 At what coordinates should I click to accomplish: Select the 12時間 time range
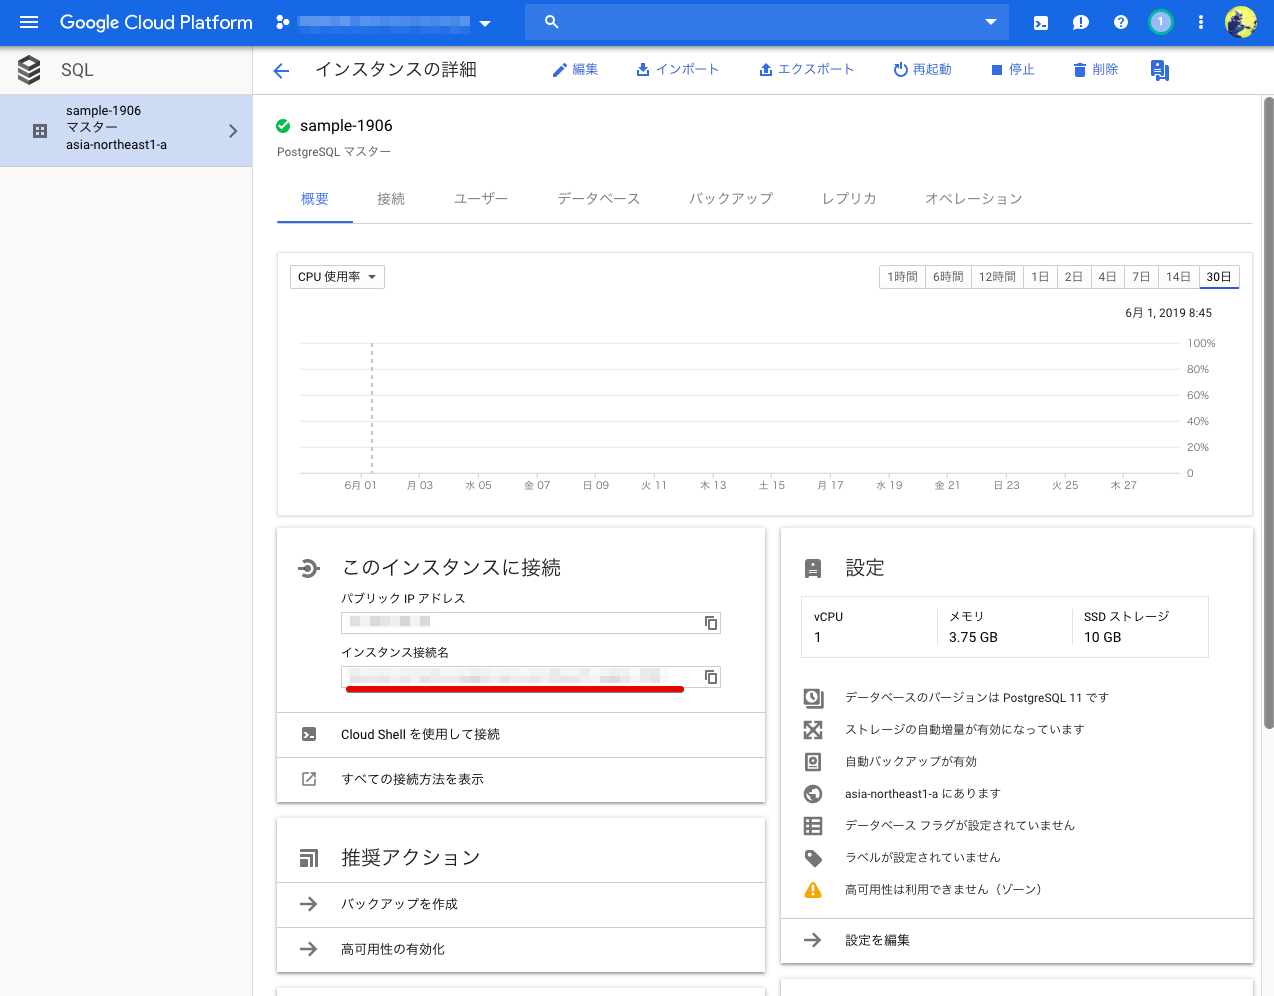(x=997, y=277)
